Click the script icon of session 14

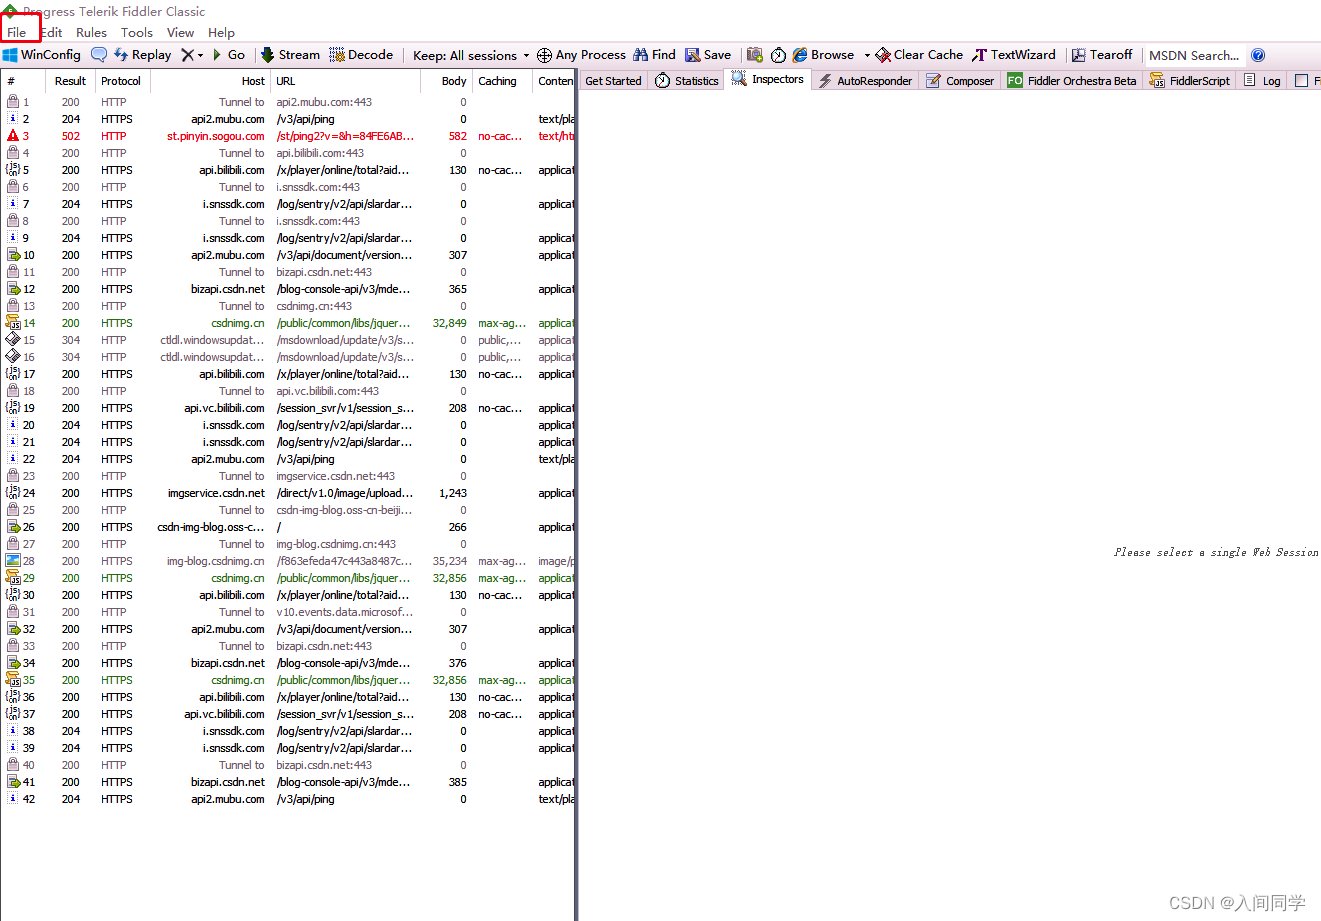pos(13,322)
